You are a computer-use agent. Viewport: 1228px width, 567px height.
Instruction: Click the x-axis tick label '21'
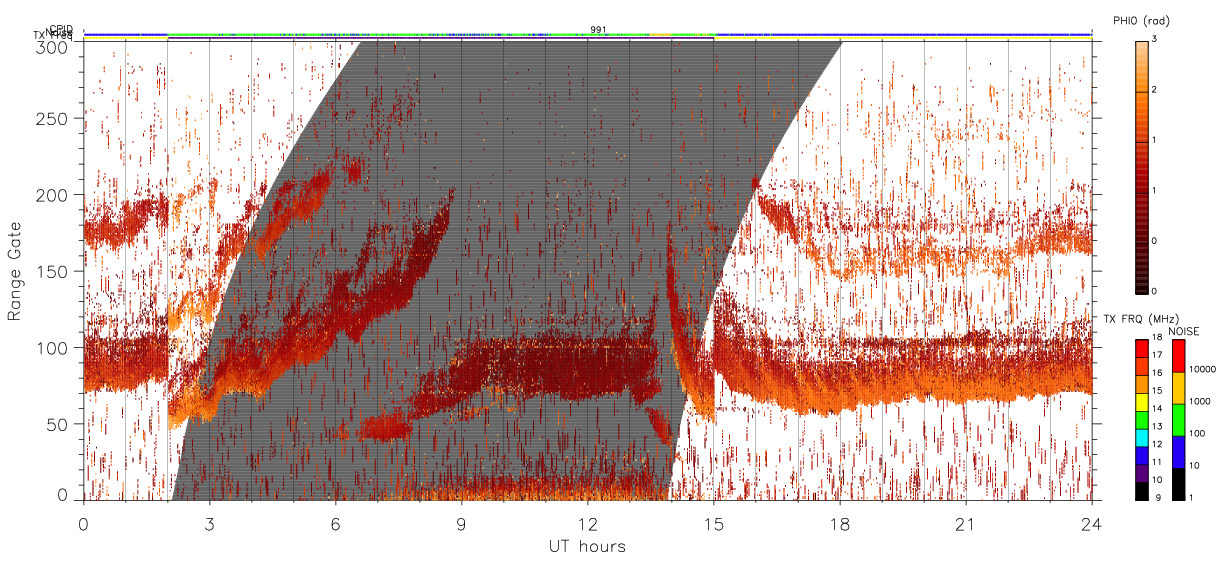click(x=966, y=523)
